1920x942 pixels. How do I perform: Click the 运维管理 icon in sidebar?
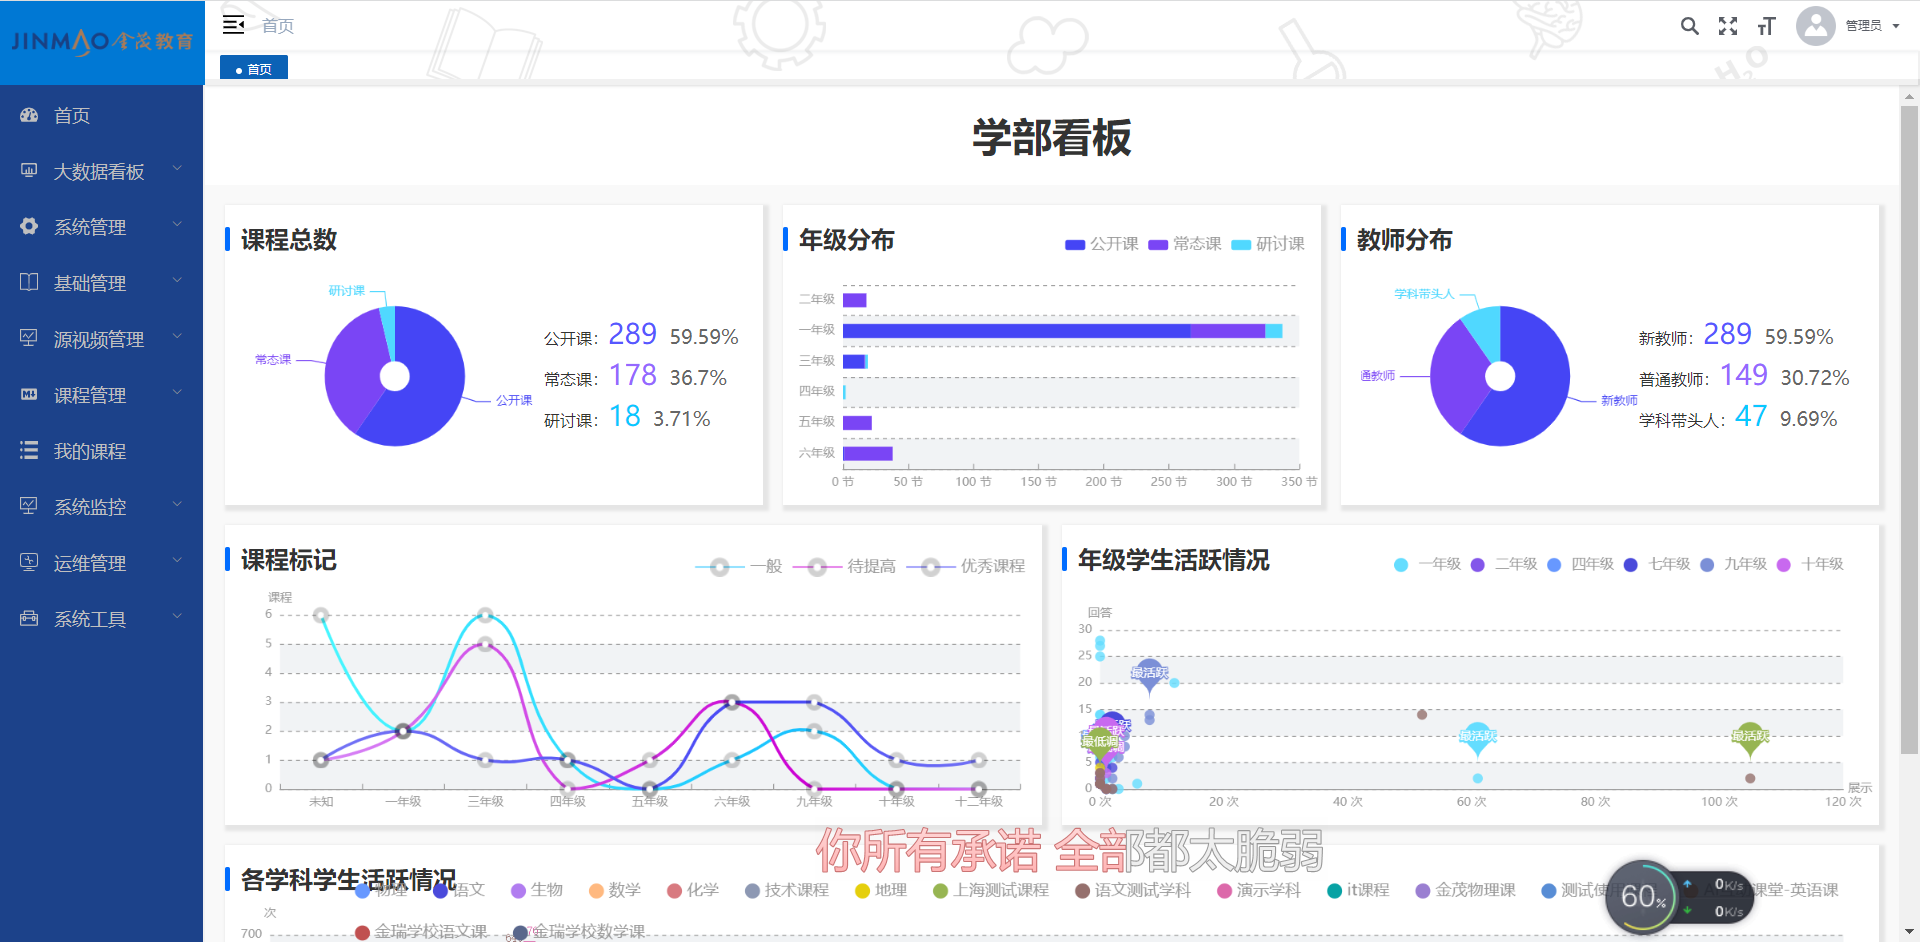click(x=29, y=562)
